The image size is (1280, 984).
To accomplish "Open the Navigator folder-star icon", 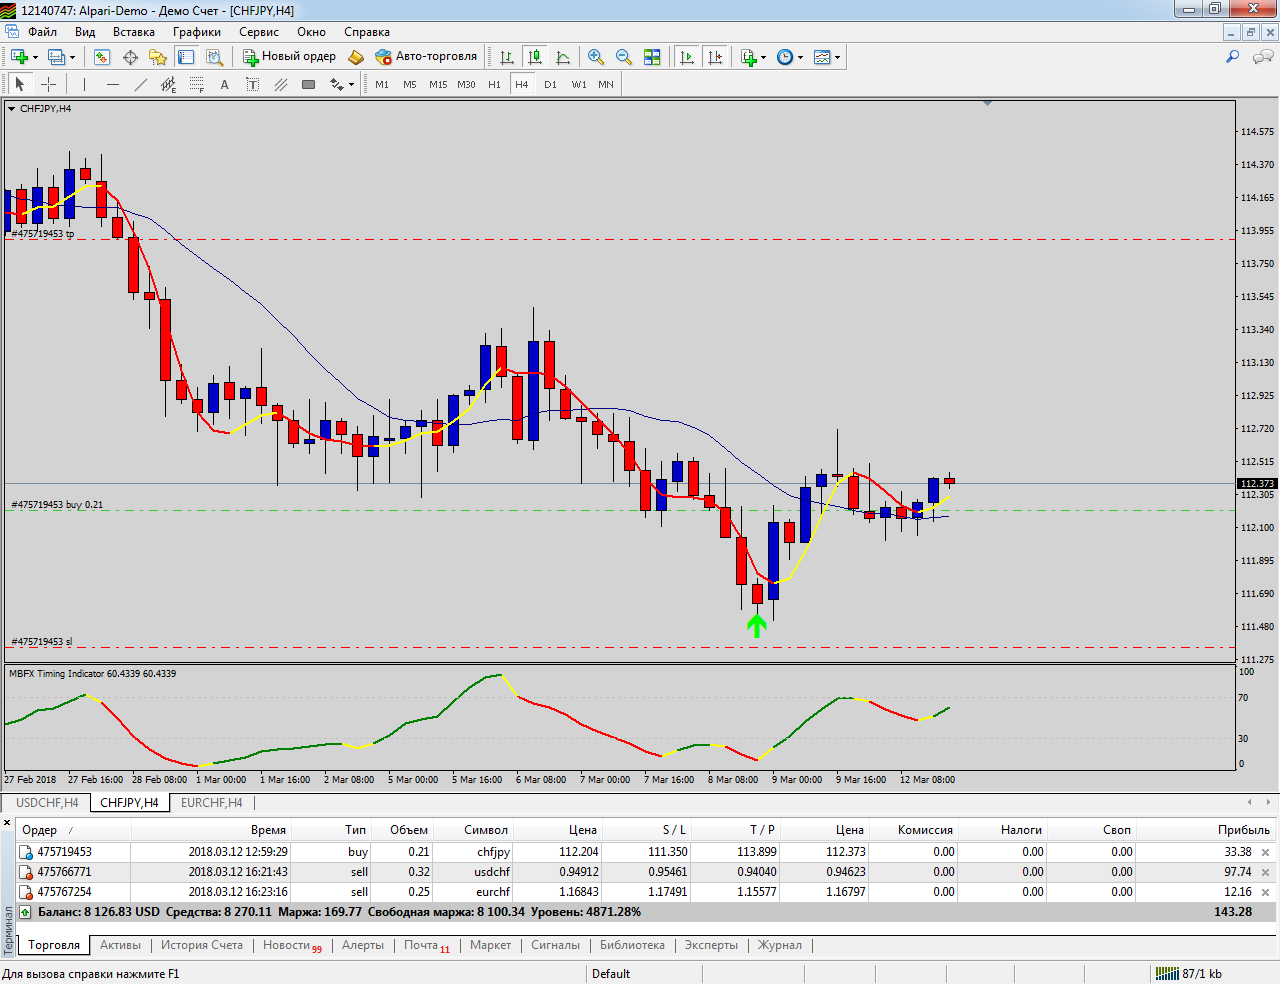I will click(157, 57).
